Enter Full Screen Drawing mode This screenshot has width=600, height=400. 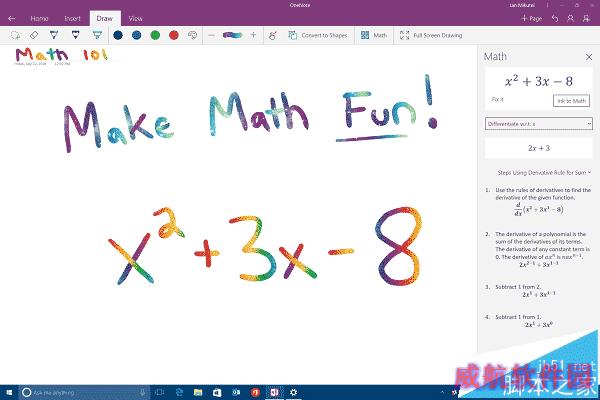pos(432,35)
